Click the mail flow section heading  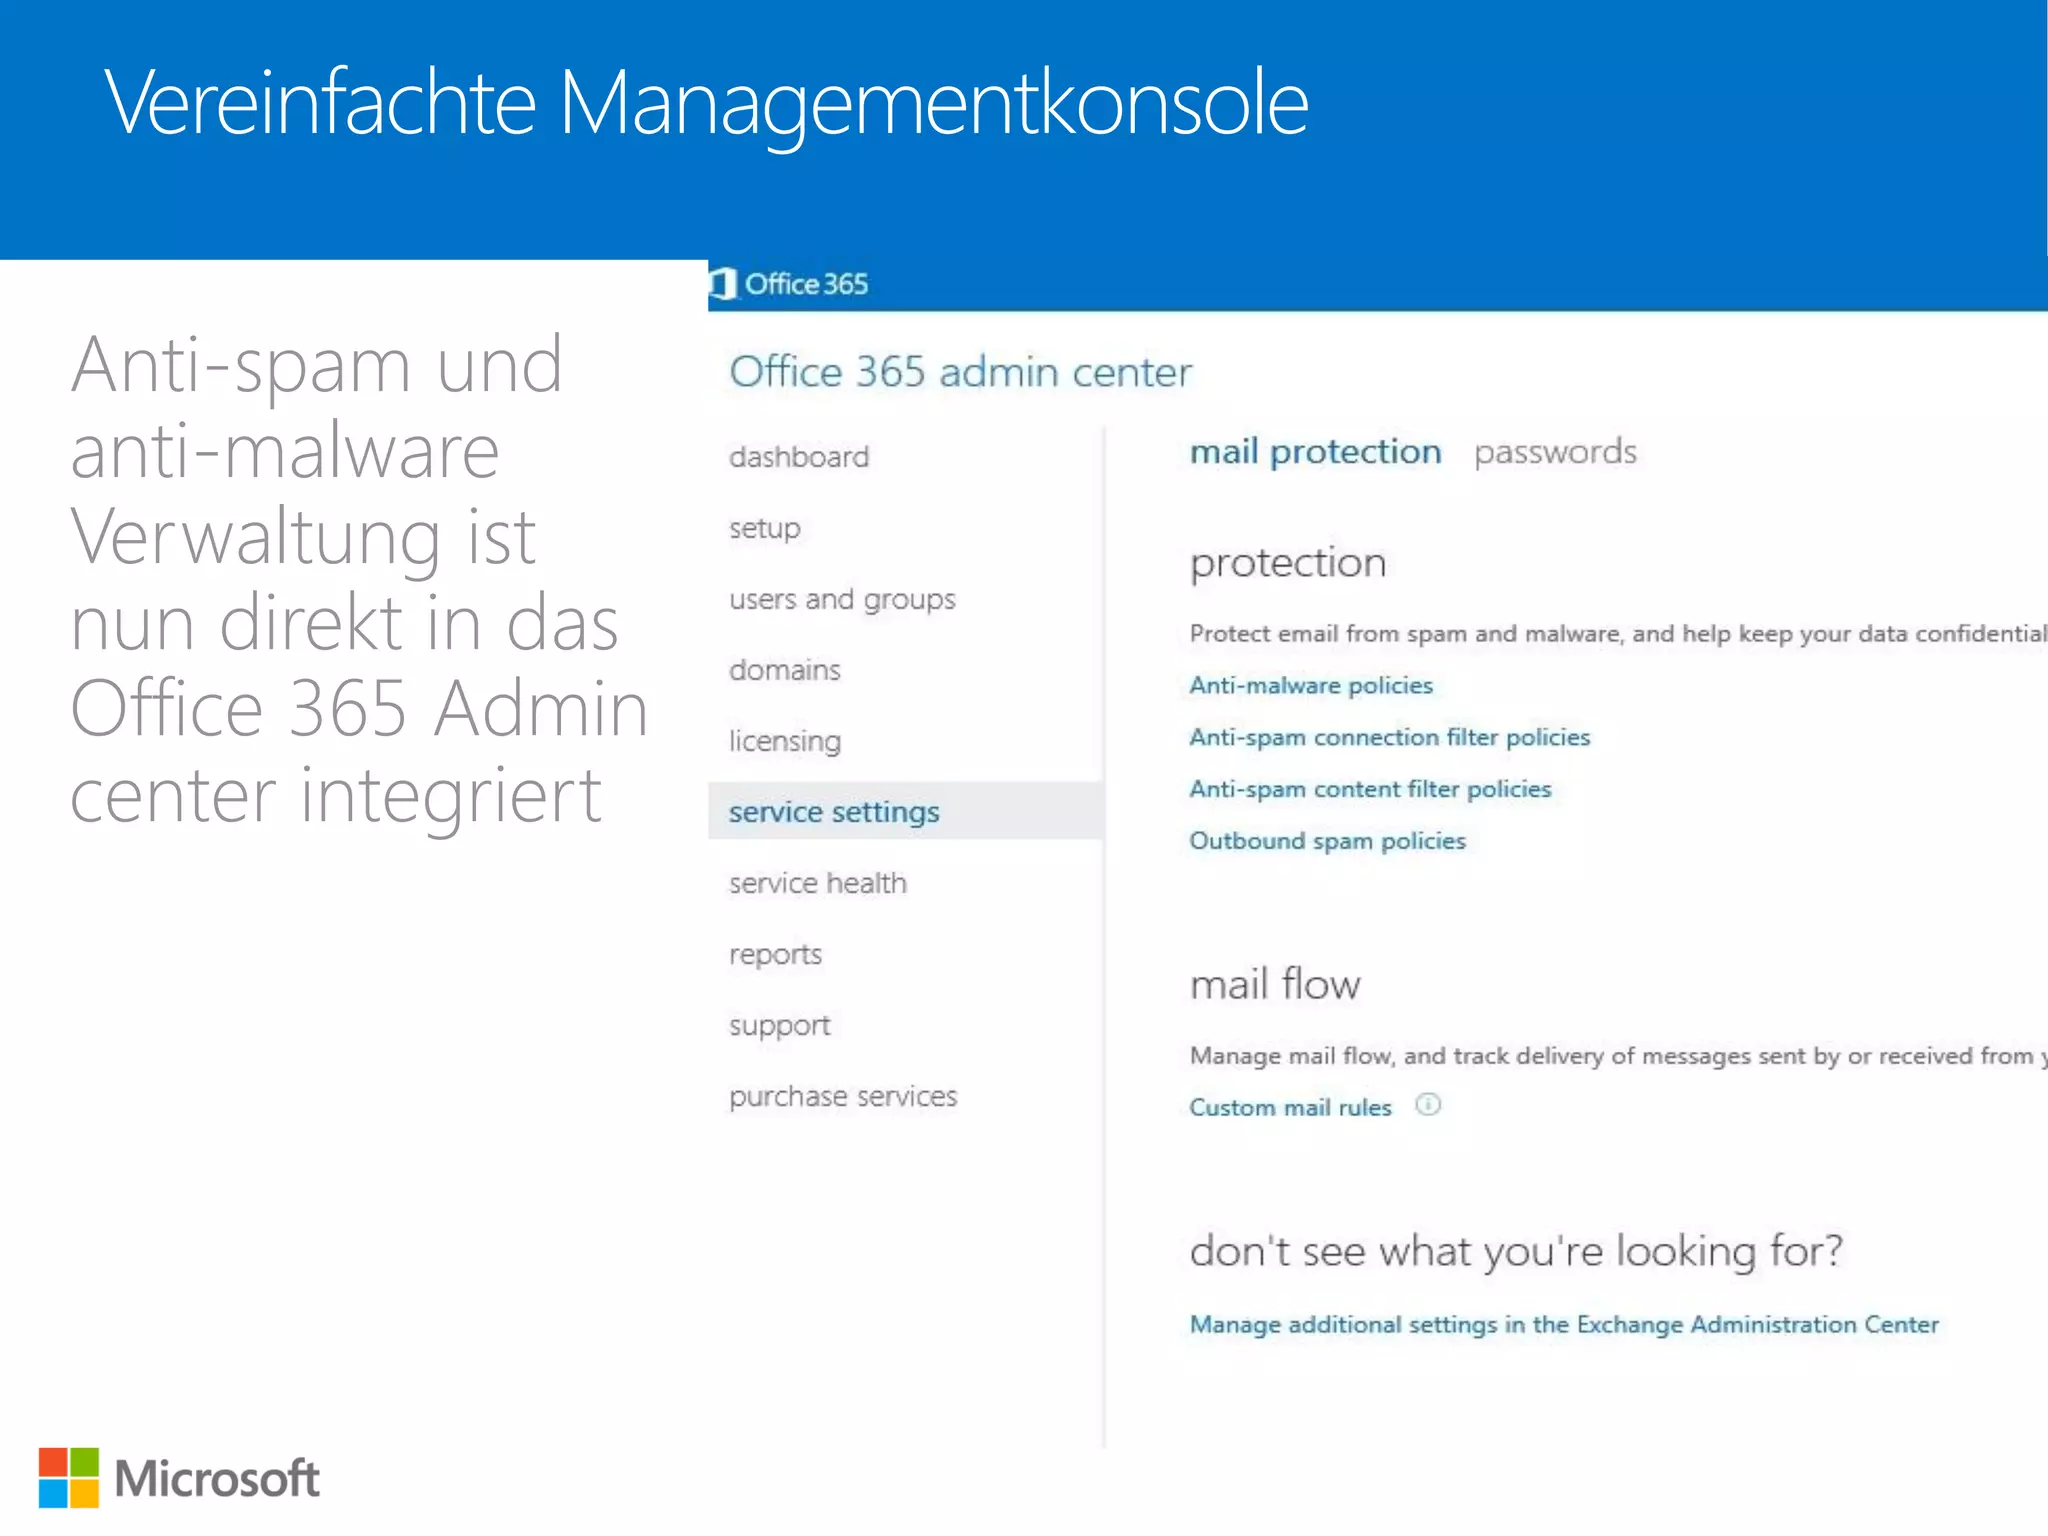[x=1275, y=984]
